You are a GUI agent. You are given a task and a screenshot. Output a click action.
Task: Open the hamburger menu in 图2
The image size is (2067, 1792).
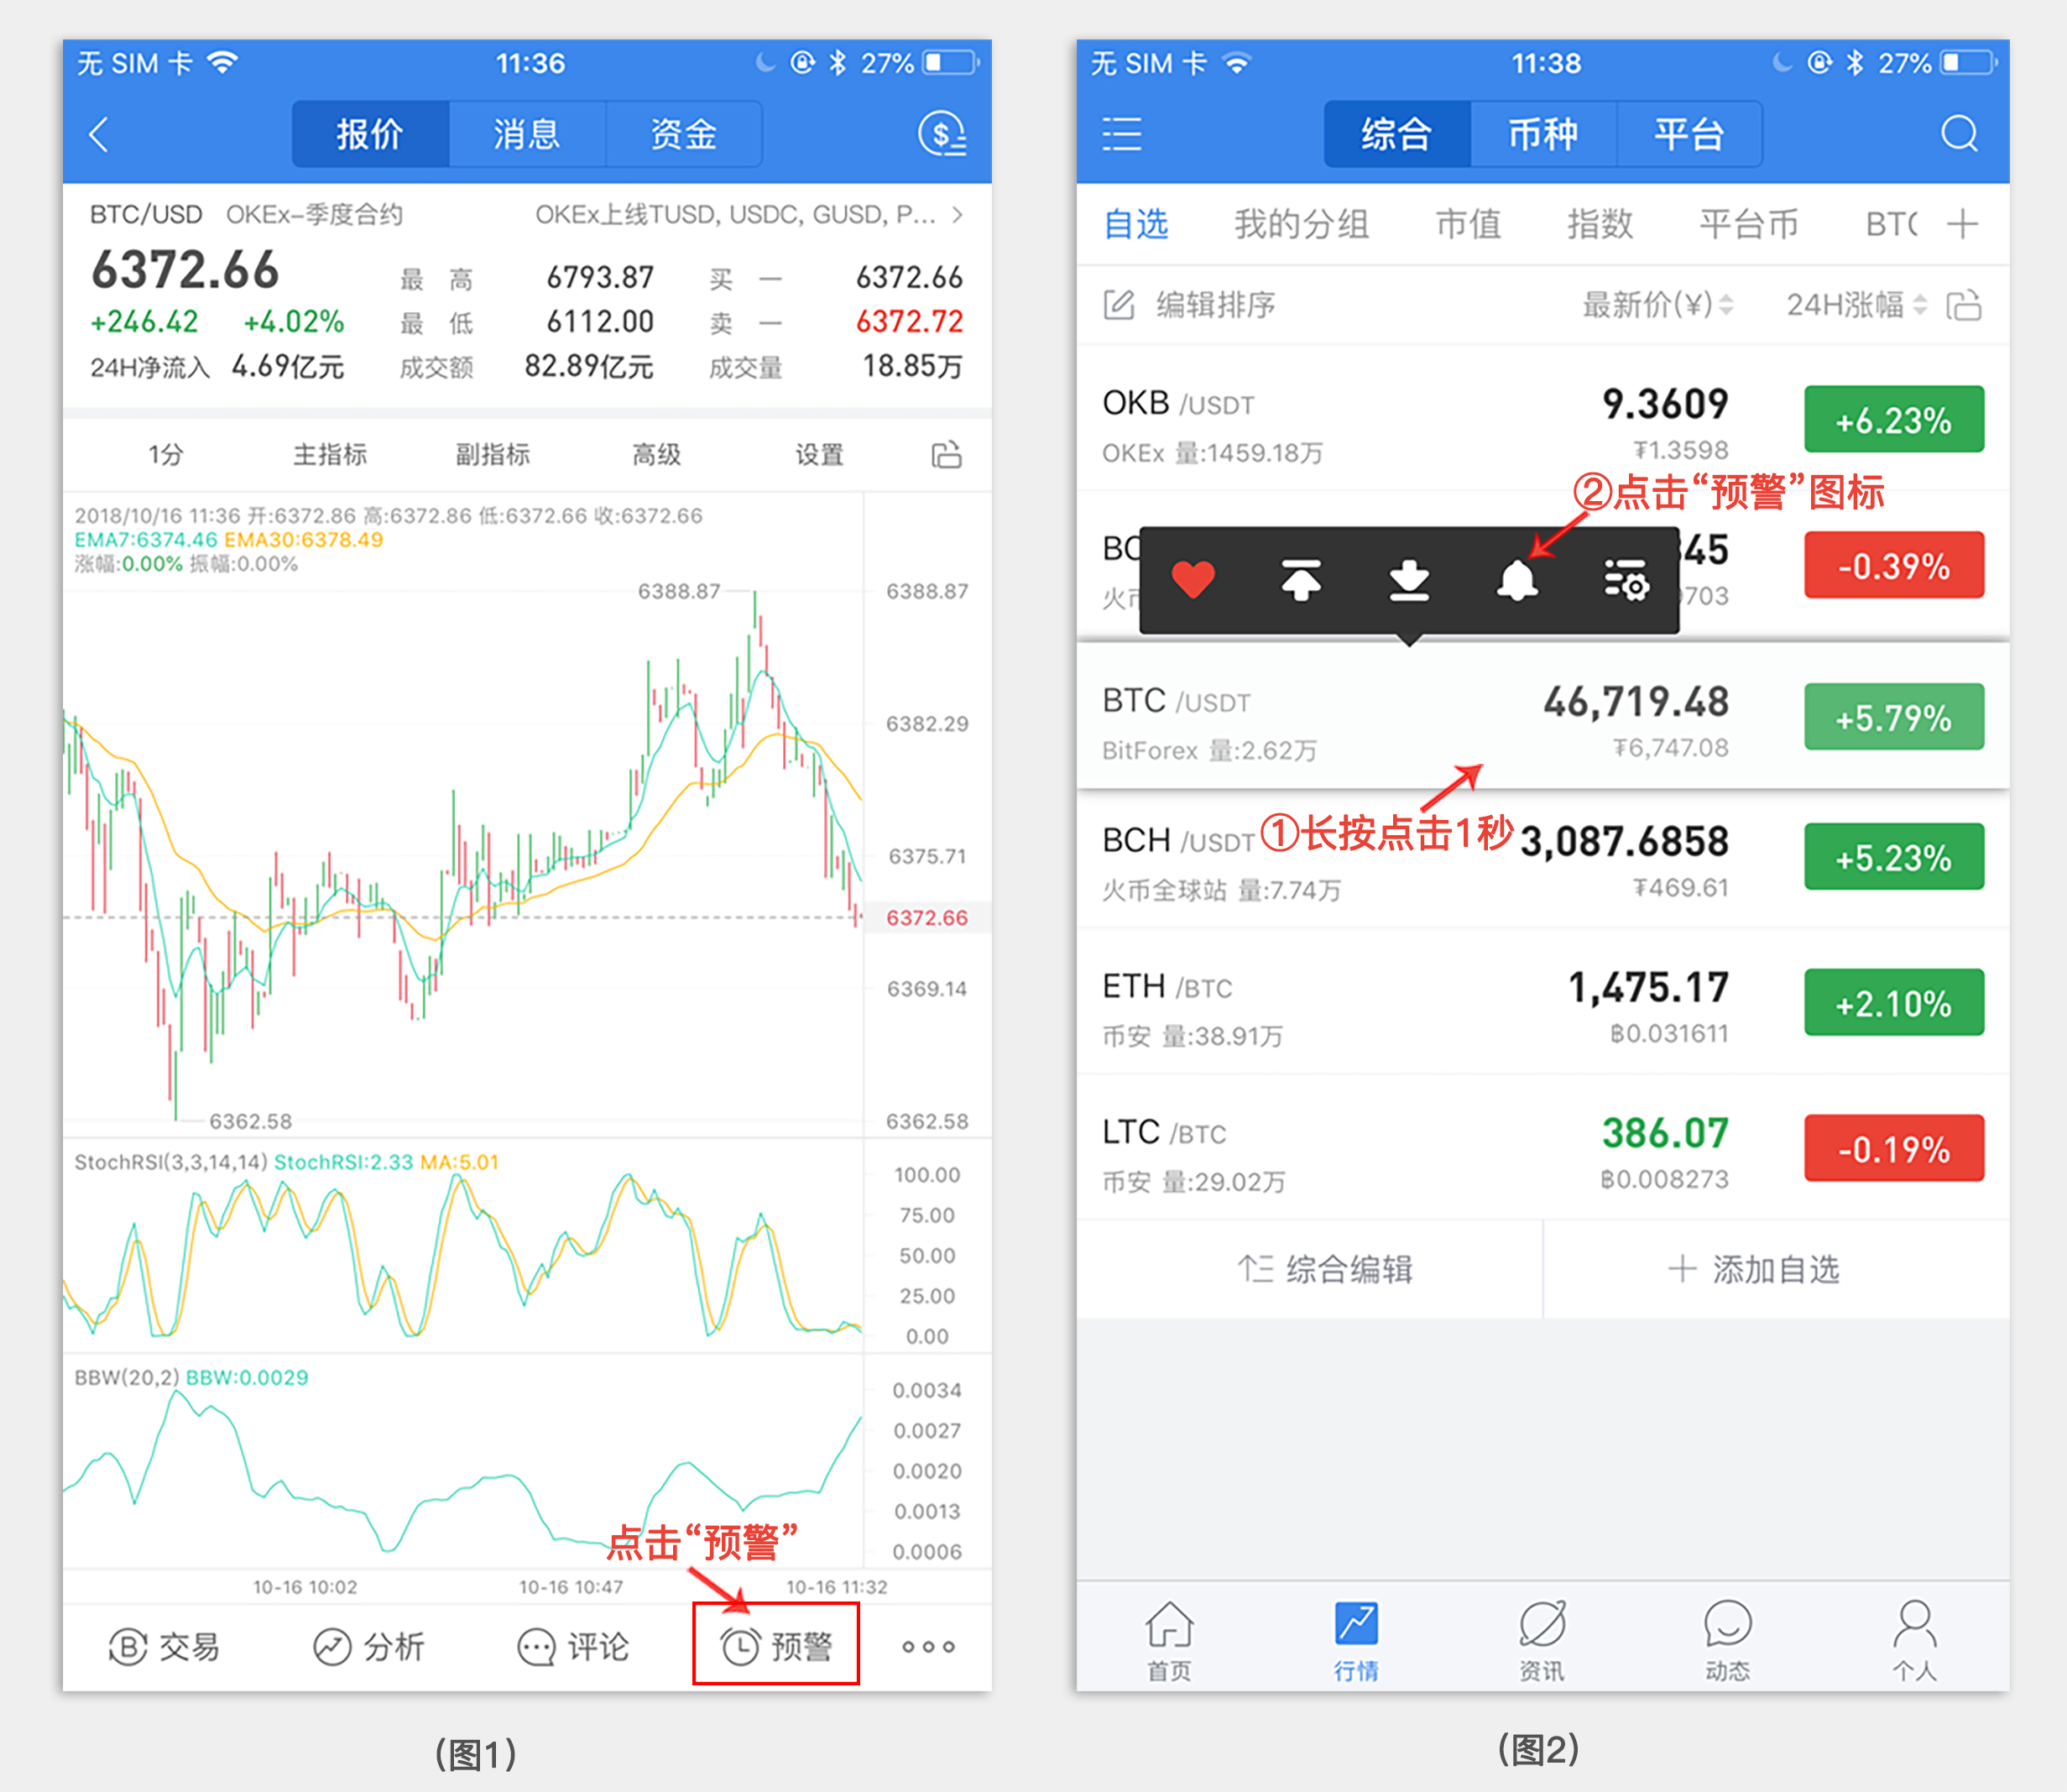tap(1121, 134)
